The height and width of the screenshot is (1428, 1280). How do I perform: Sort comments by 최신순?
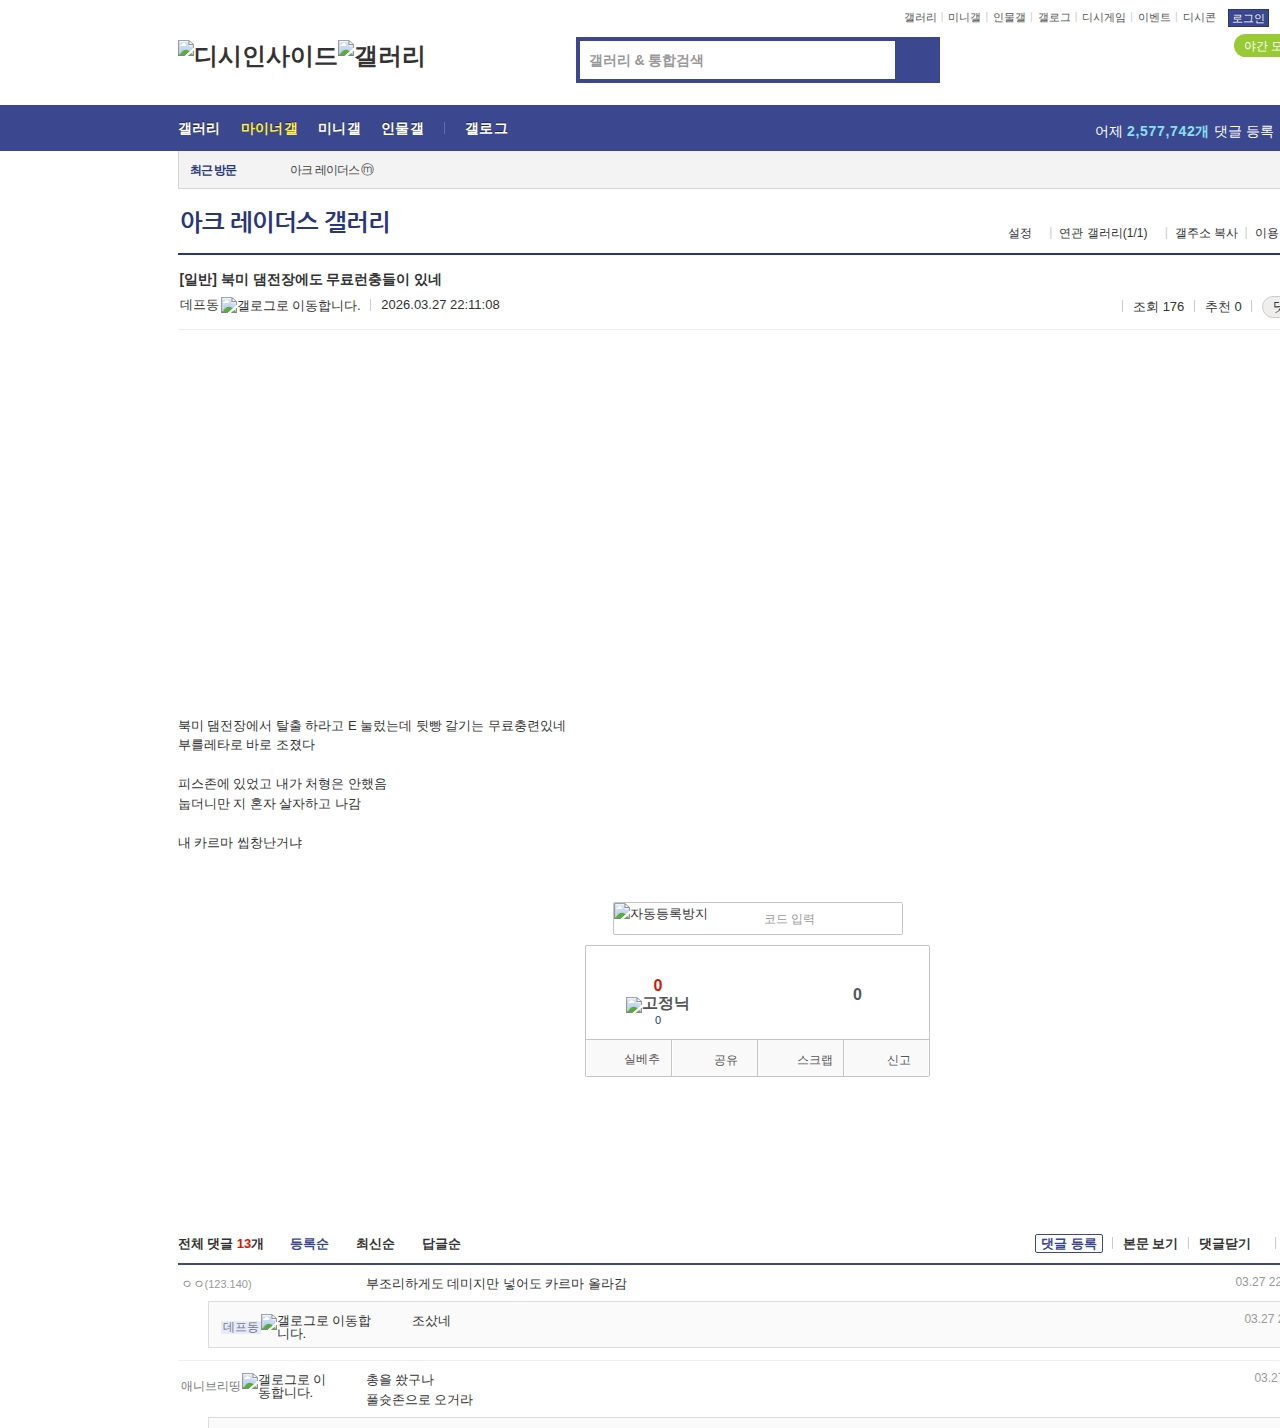tap(375, 1244)
